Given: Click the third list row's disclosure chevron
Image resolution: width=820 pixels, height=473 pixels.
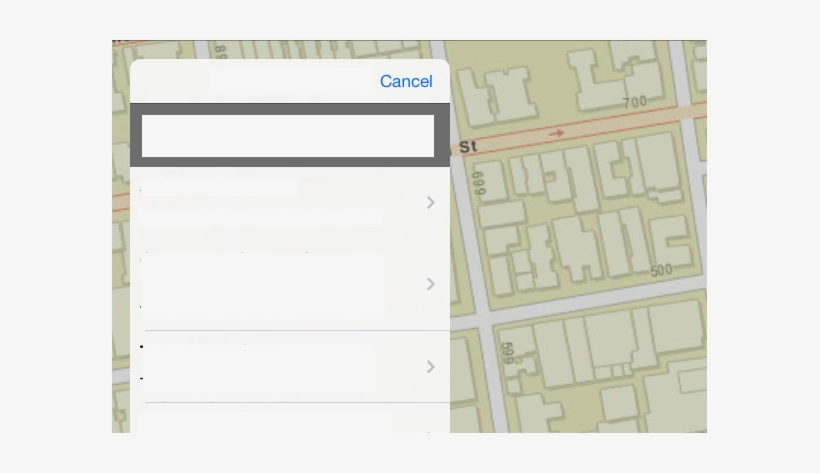Looking at the screenshot, I should pyautogui.click(x=431, y=367).
